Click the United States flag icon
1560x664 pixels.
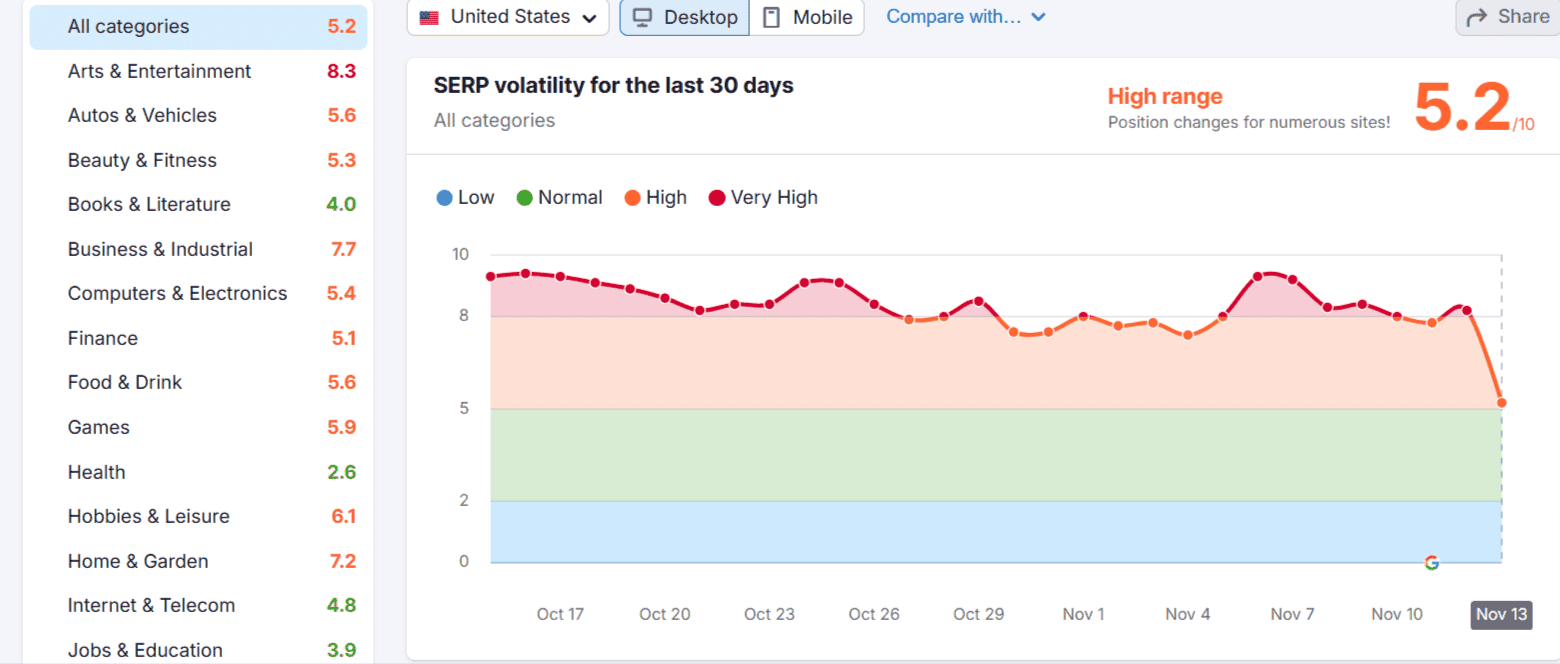click(429, 16)
